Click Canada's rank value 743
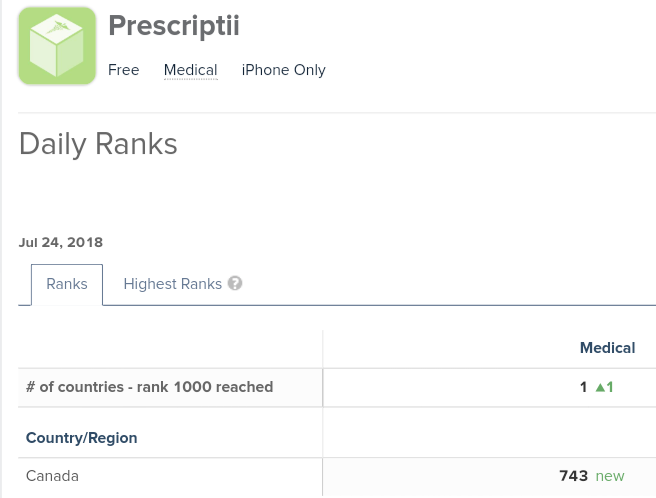656x498 pixels. (573, 476)
